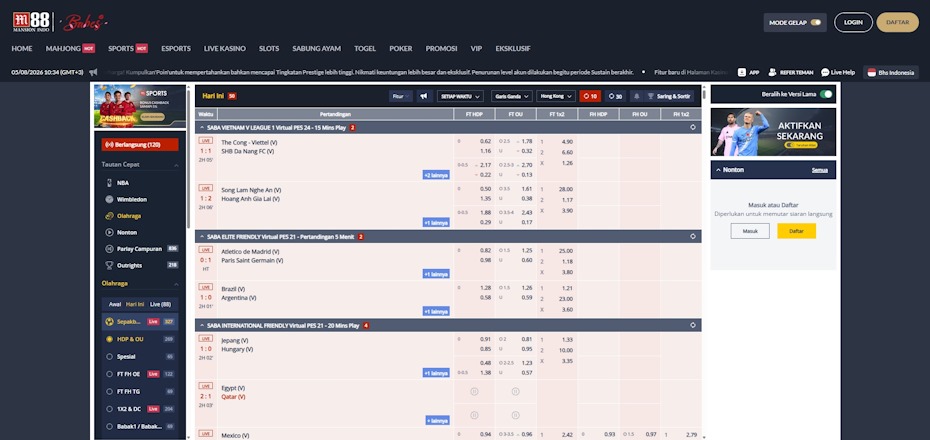Toggle Mode Gelap dark mode switch
The width and height of the screenshot is (930, 440).
click(x=816, y=23)
